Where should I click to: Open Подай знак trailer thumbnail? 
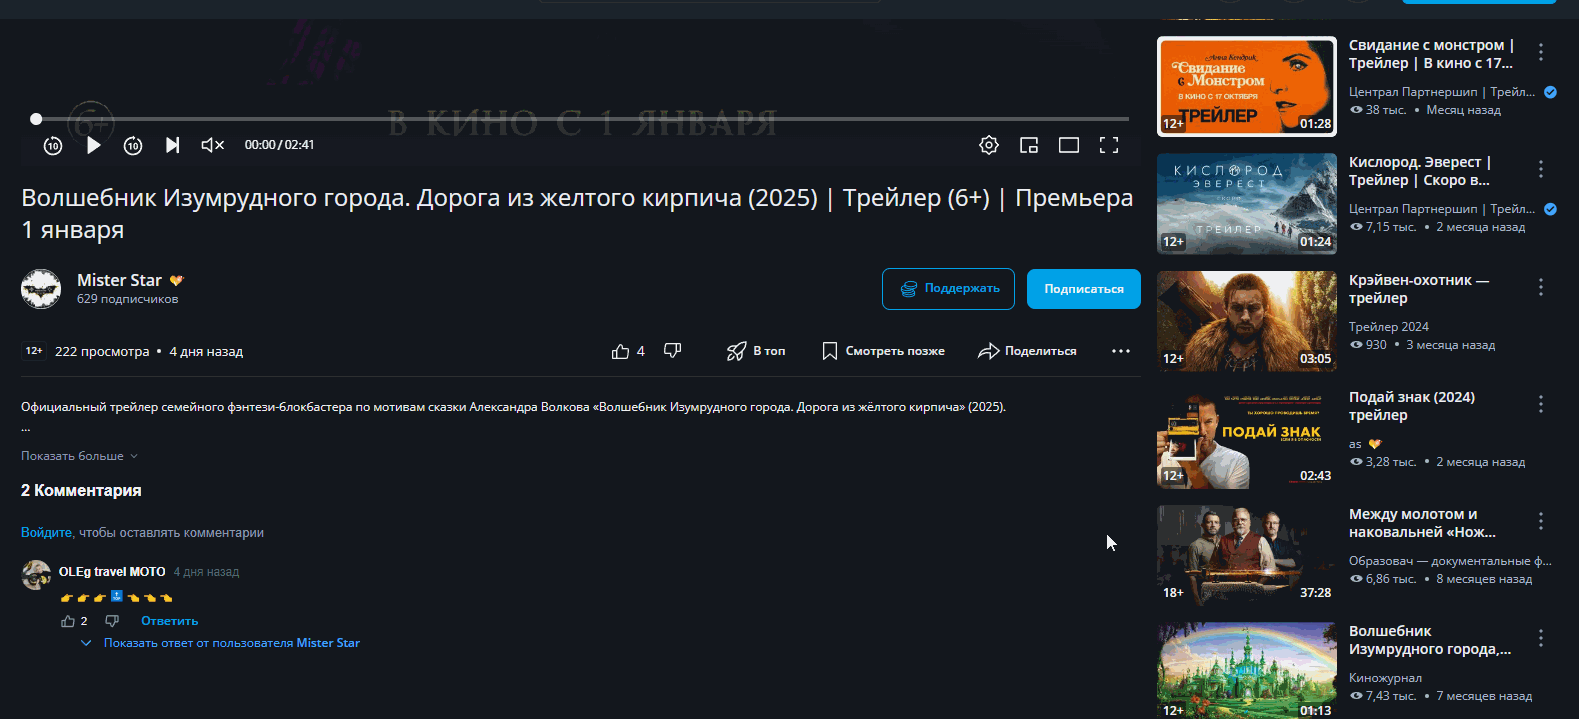click(x=1247, y=438)
